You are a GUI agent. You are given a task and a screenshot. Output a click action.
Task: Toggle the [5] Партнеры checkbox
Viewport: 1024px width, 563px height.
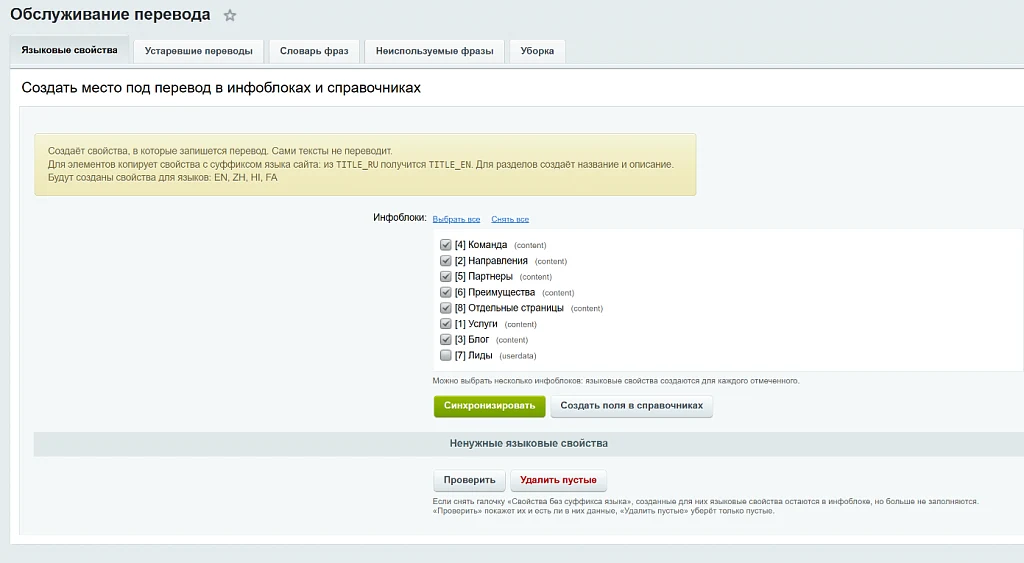click(445, 276)
